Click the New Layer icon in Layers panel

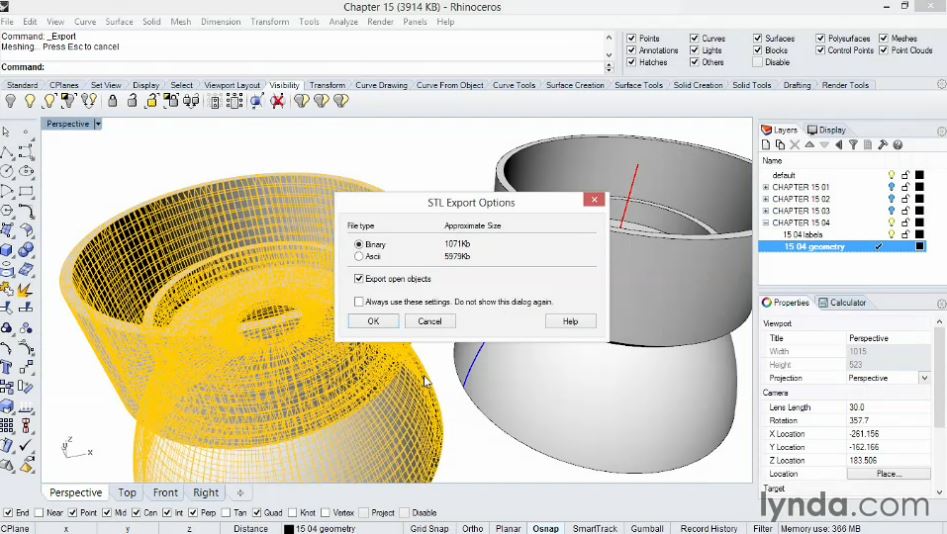tap(766, 145)
